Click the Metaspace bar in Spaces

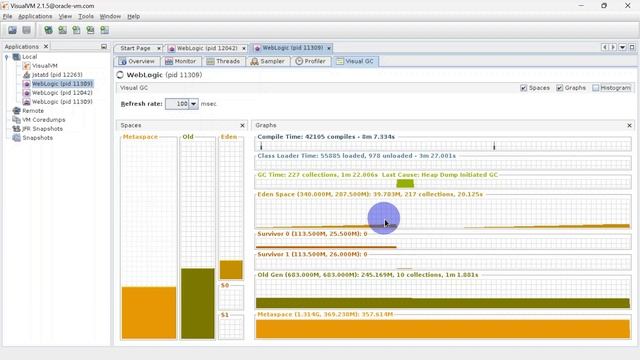tap(149, 313)
